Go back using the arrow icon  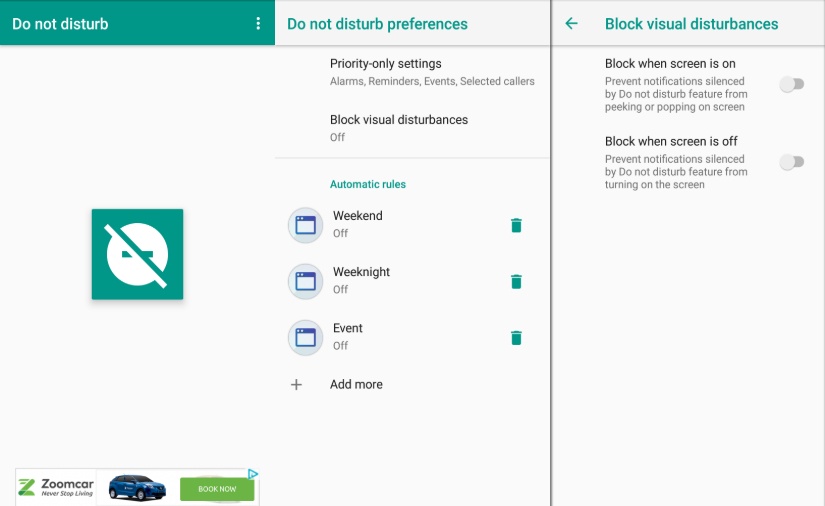(x=572, y=23)
